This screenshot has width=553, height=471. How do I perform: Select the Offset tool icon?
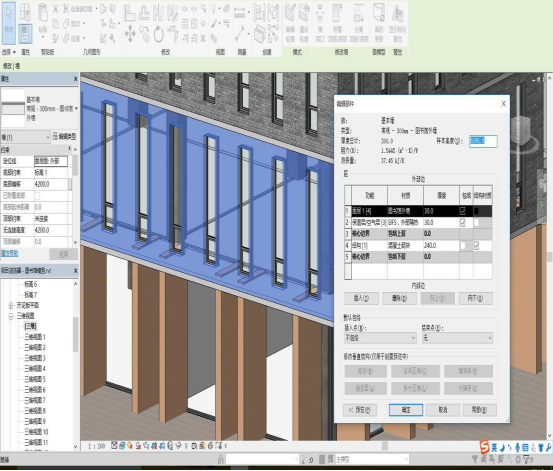144,12
